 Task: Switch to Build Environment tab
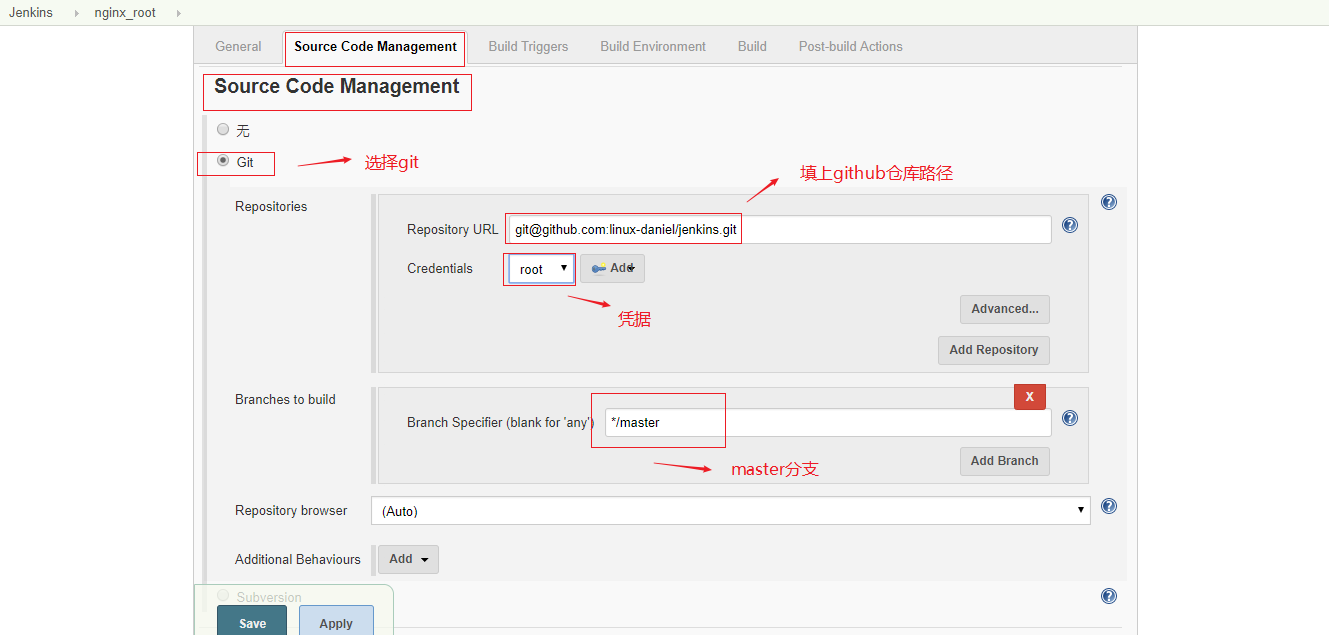coord(653,46)
